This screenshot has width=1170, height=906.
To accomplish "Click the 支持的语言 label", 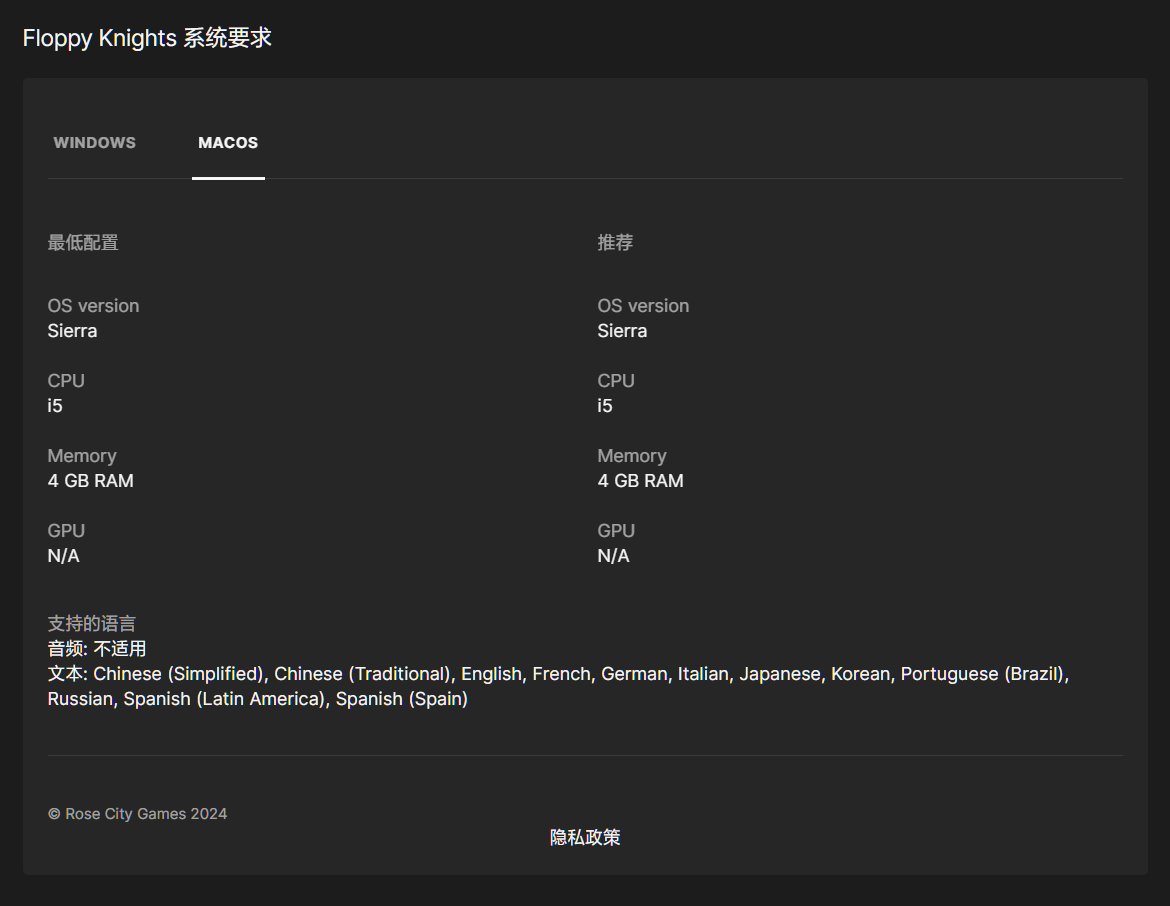I will coord(92,623).
